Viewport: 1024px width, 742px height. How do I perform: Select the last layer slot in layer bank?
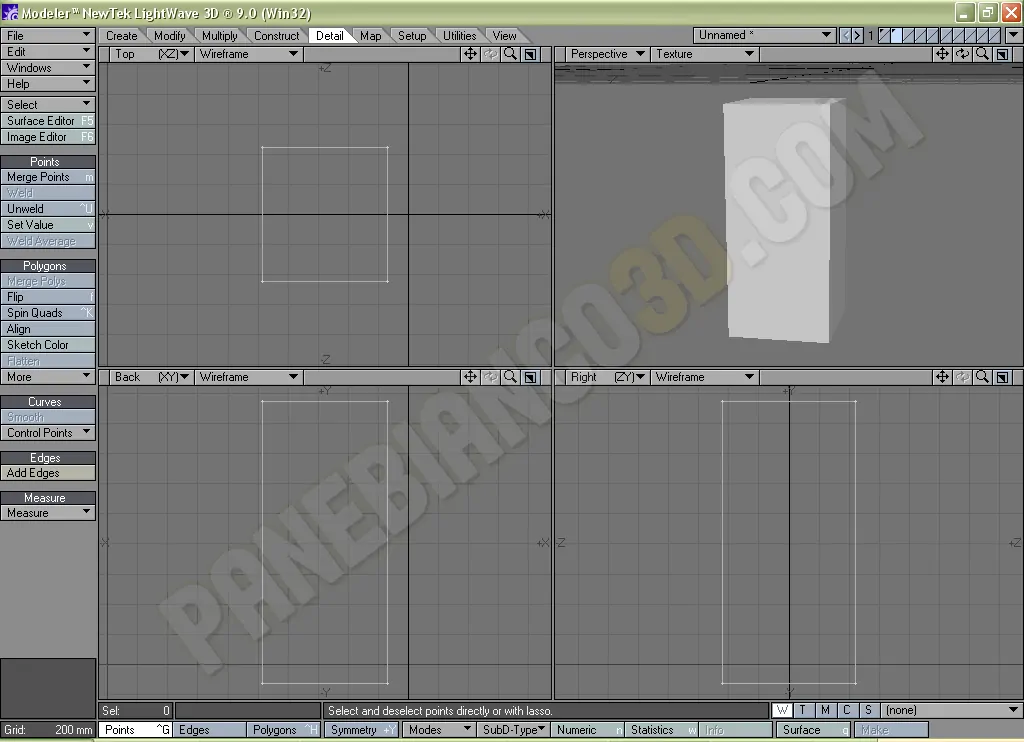click(995, 35)
